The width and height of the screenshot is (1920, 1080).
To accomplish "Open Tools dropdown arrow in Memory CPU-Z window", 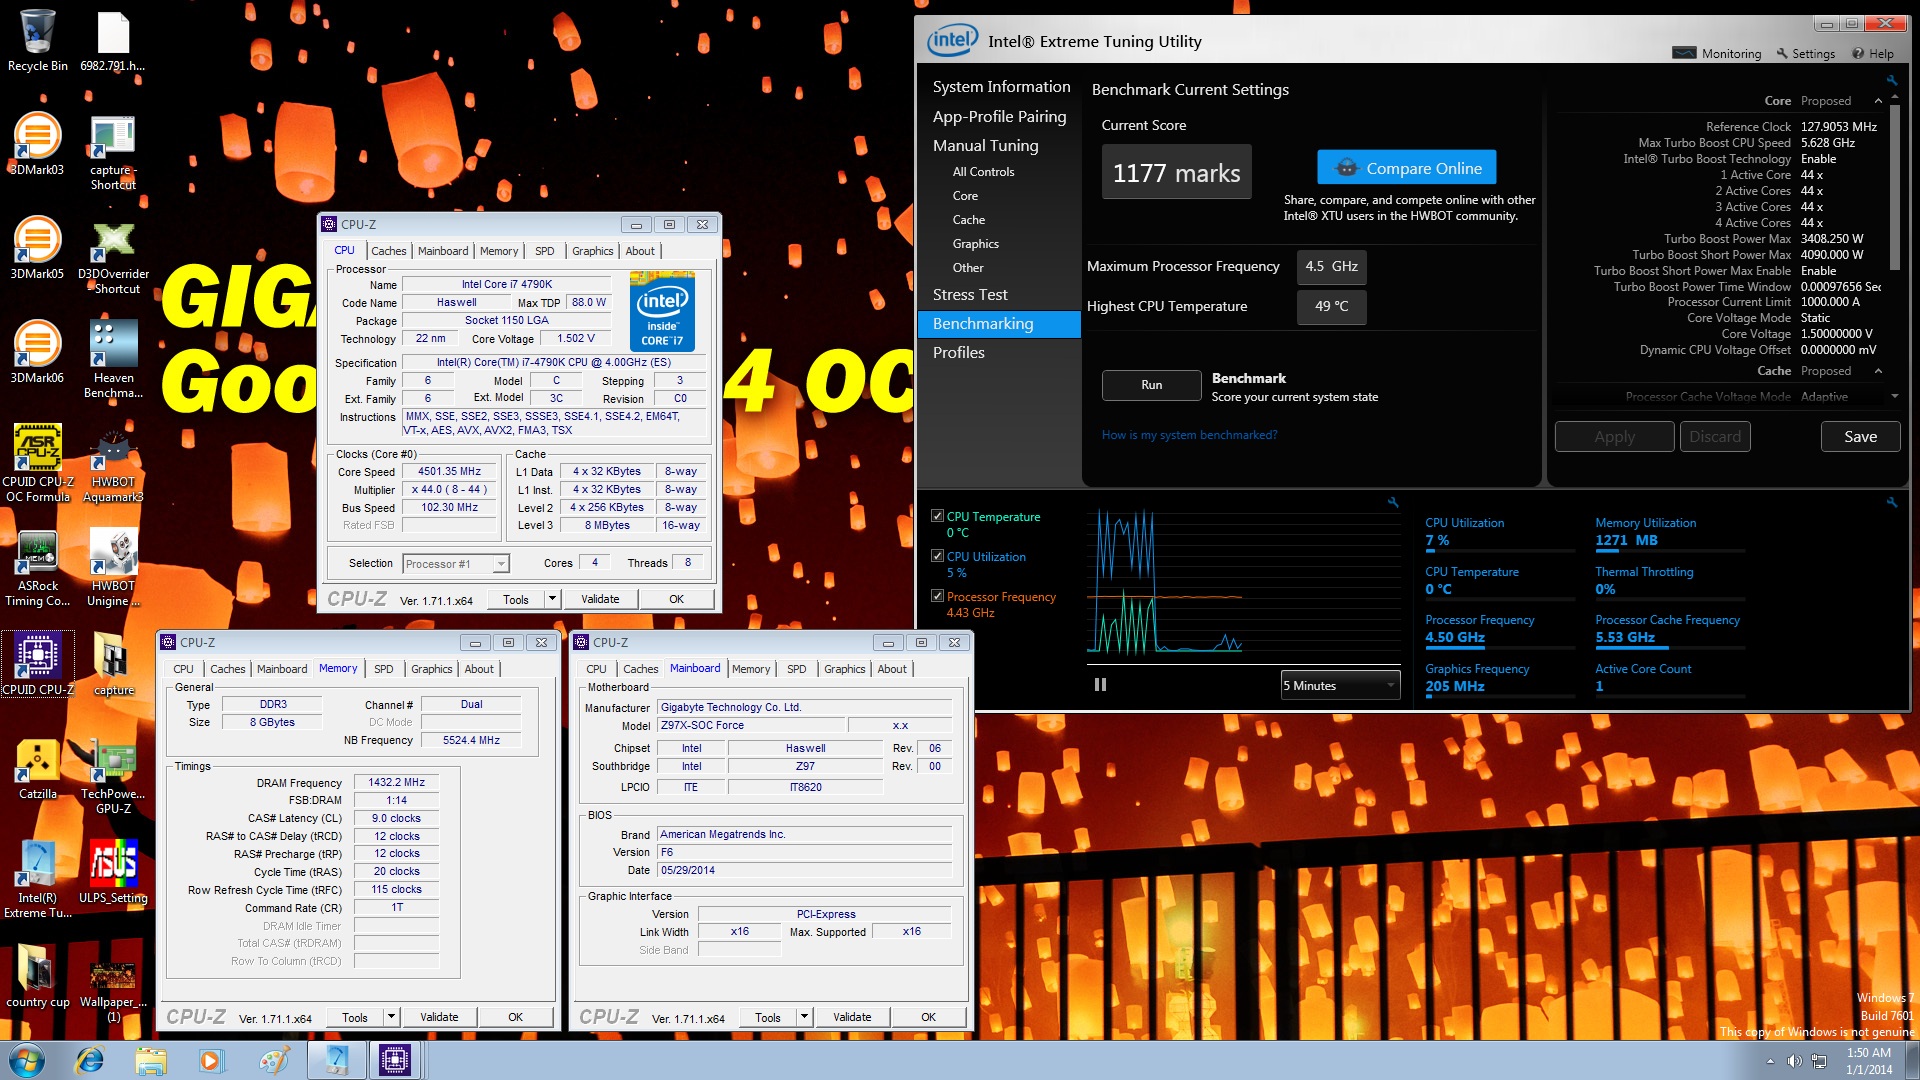I will tap(391, 1017).
